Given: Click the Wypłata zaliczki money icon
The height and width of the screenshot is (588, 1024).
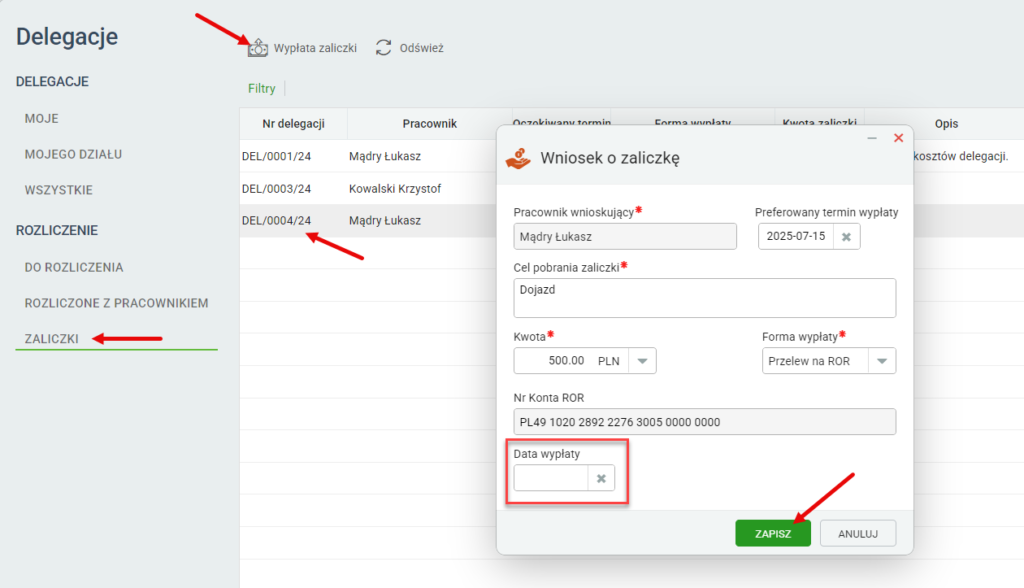Looking at the screenshot, I should (x=257, y=48).
